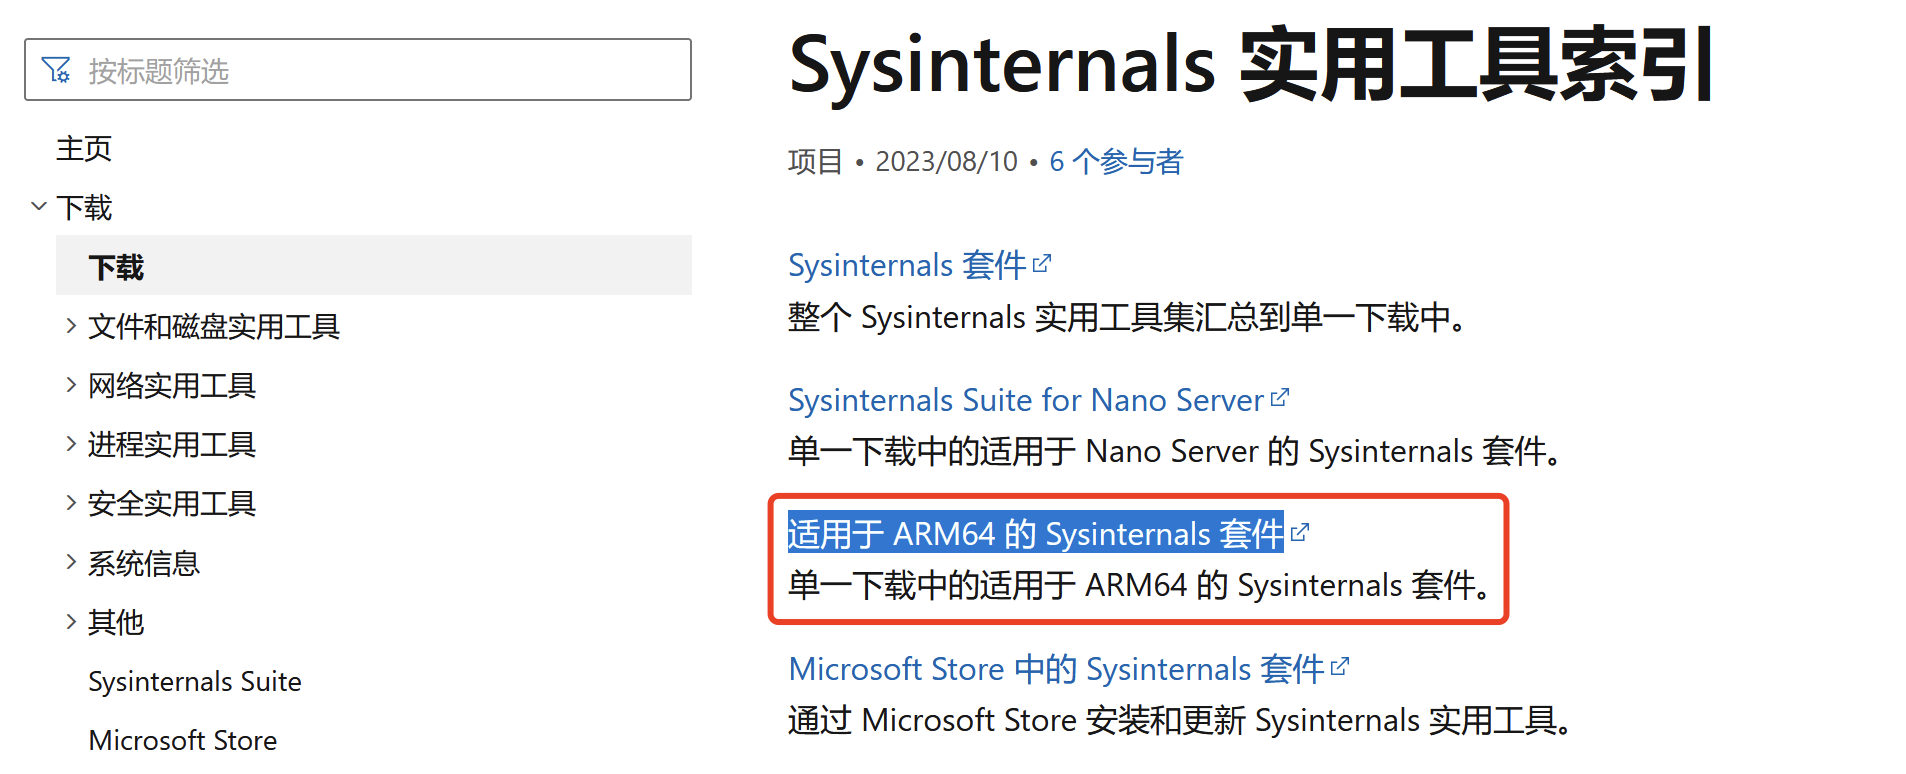
Task: Click the filter icon in search box
Action: coord(56,70)
